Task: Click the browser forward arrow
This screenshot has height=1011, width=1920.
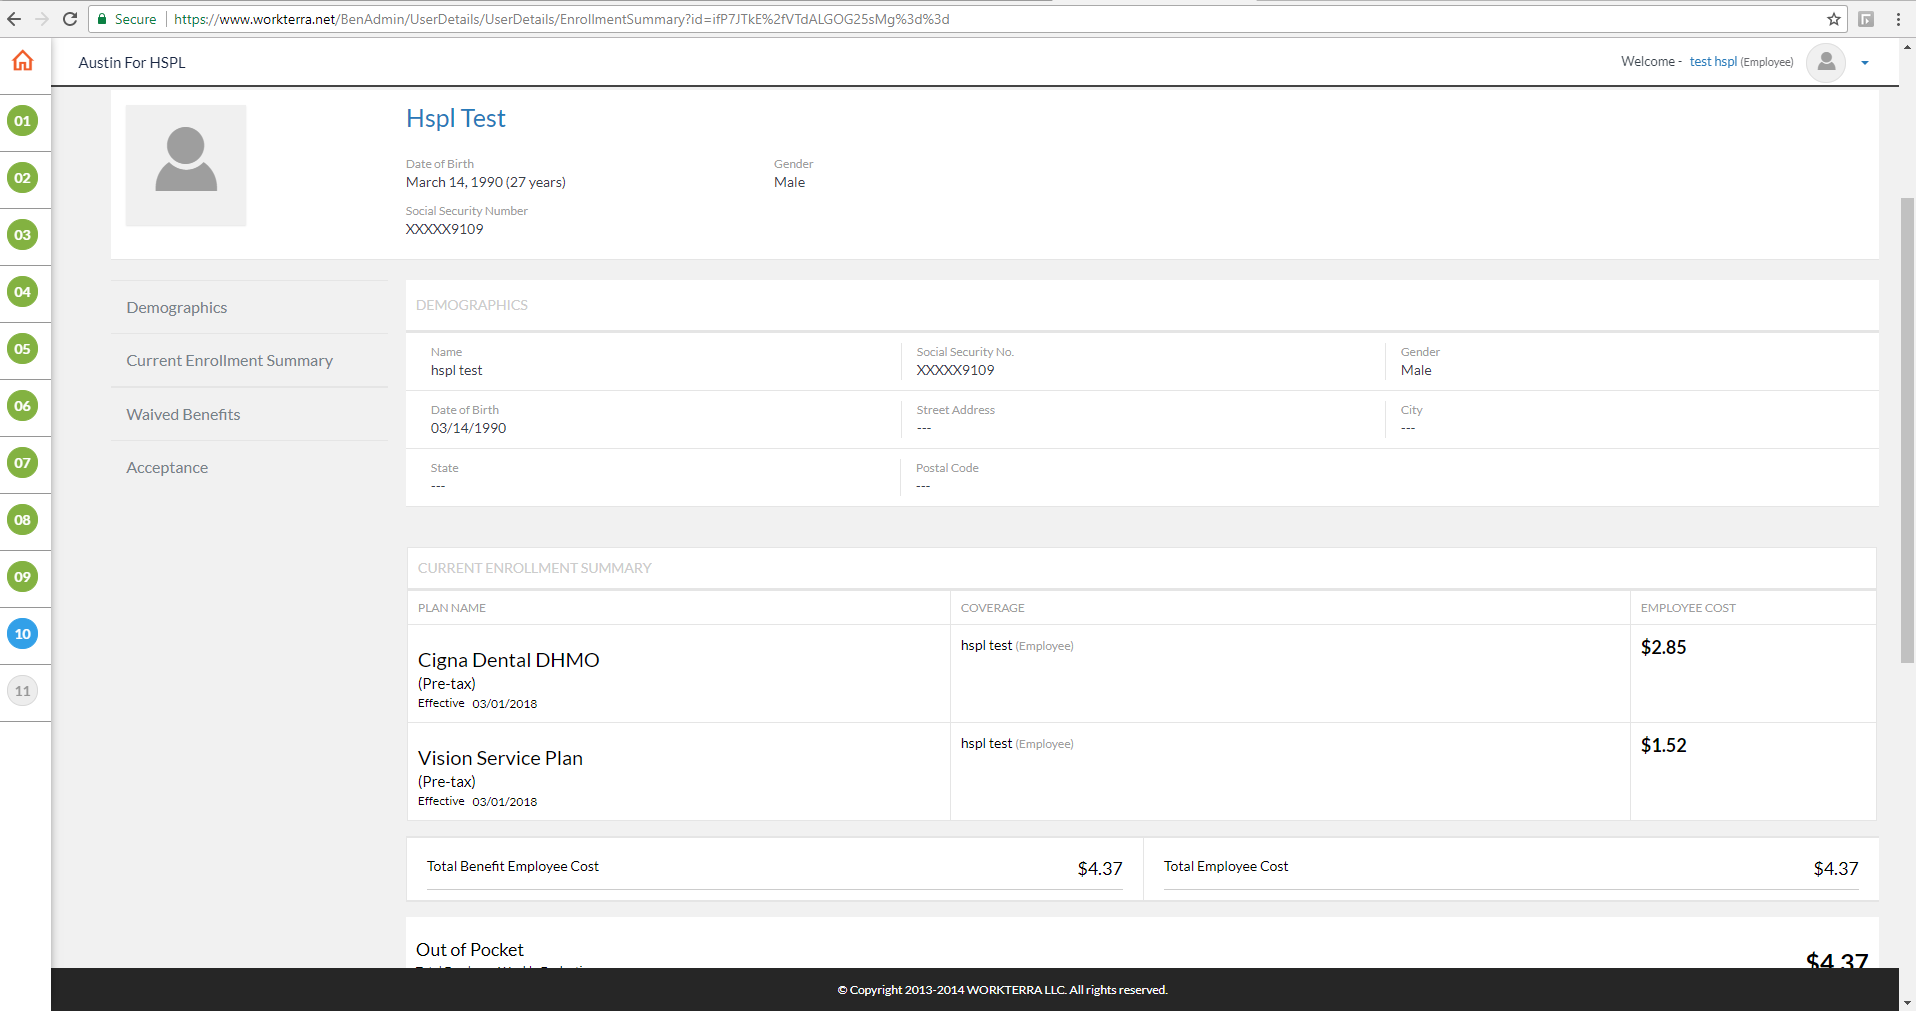Action: point(42,19)
